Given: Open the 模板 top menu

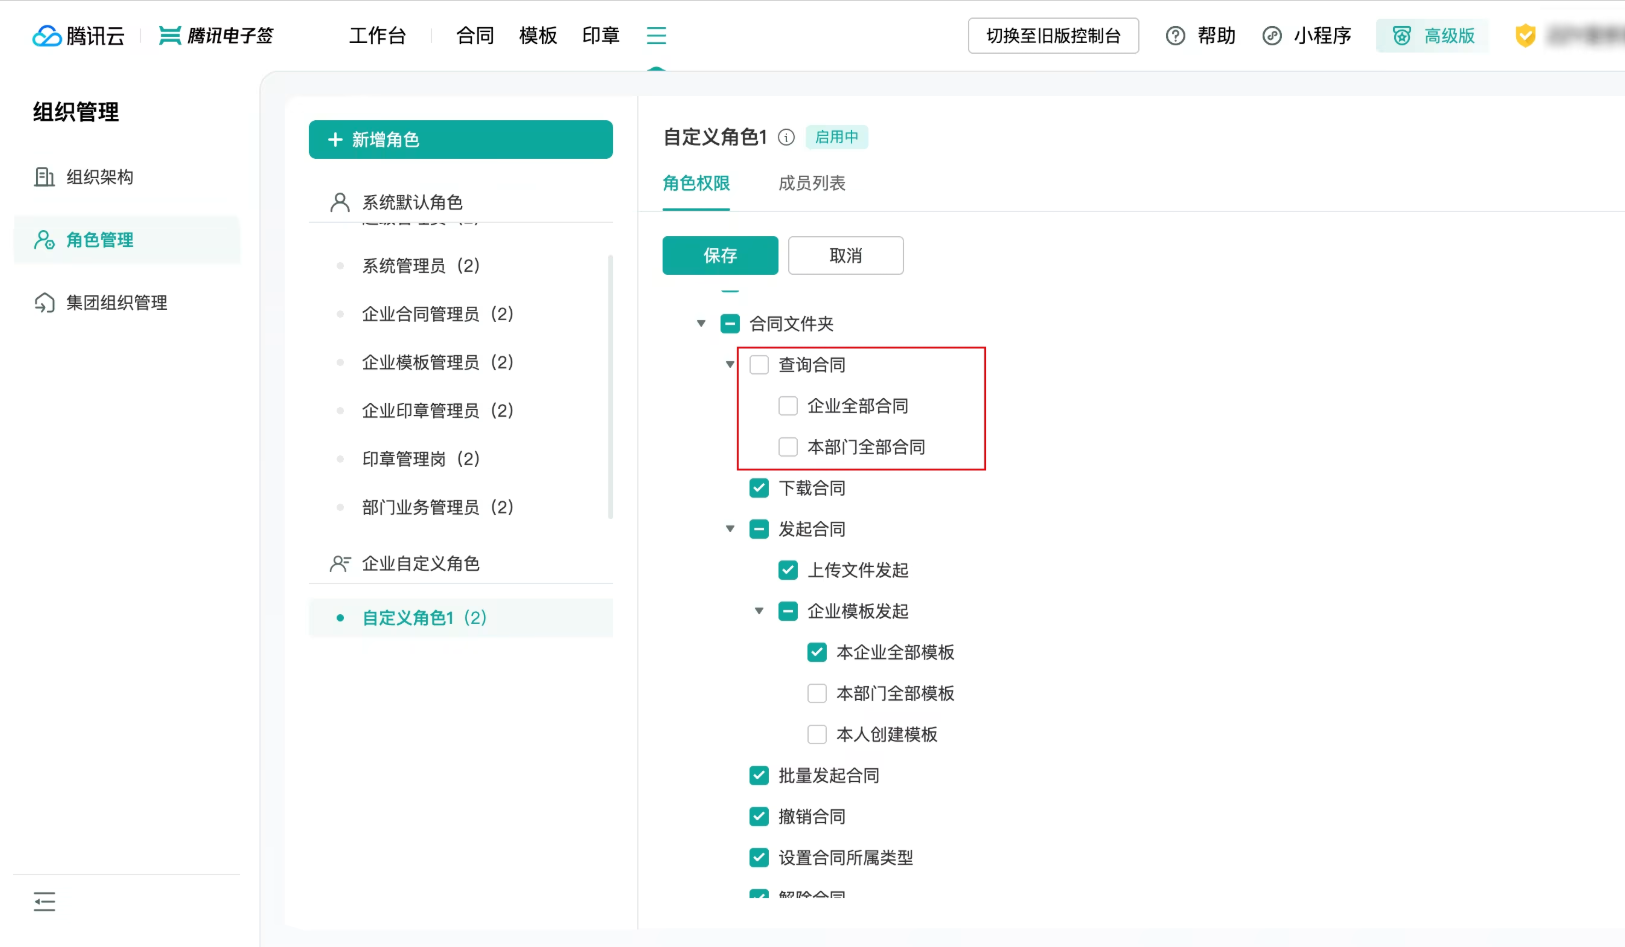Looking at the screenshot, I should [538, 36].
